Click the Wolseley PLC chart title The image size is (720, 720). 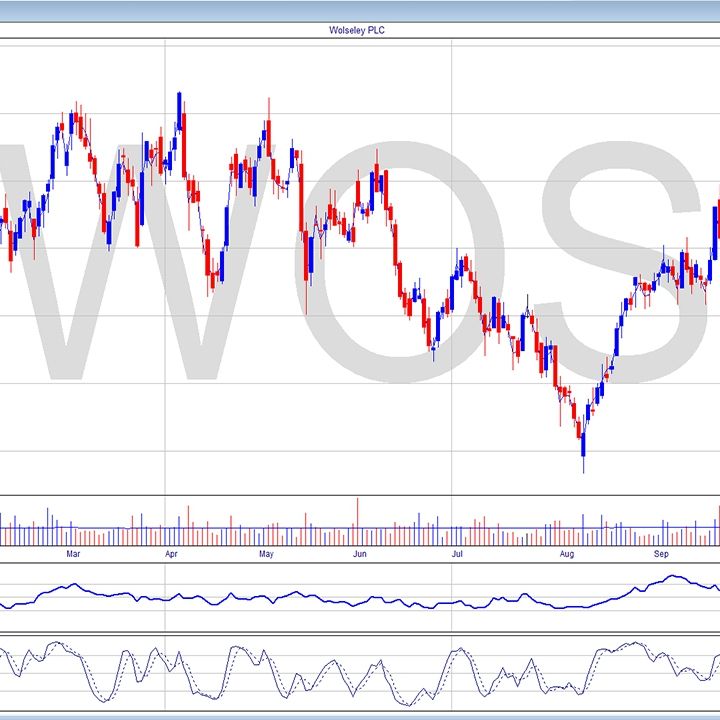pos(359,31)
